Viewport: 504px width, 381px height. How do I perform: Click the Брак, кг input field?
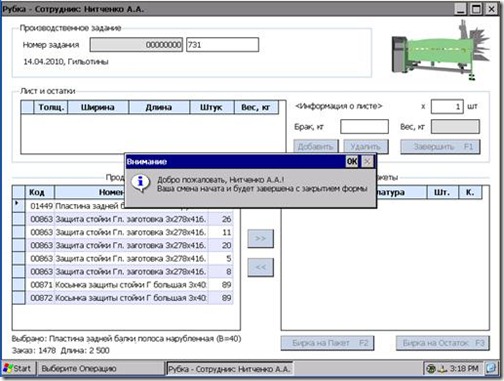364,127
